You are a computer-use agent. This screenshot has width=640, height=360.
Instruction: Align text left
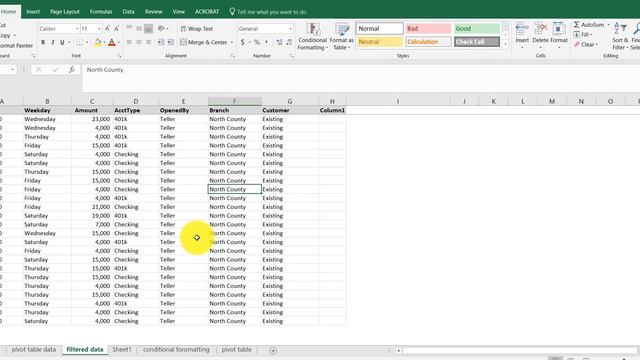pos(129,42)
